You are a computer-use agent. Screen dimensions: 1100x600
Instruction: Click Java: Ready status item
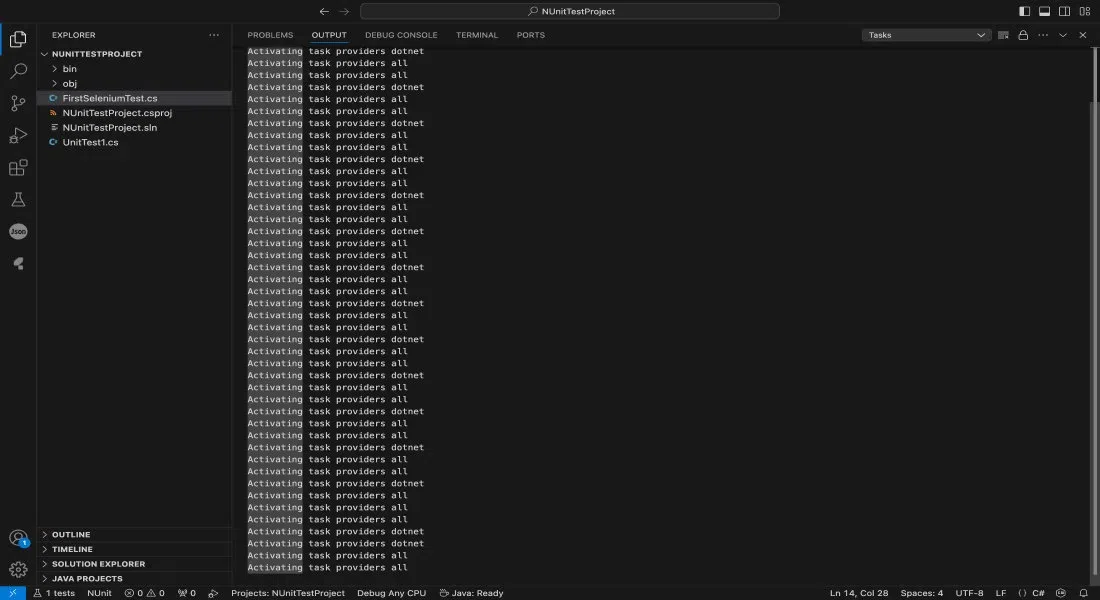471,593
